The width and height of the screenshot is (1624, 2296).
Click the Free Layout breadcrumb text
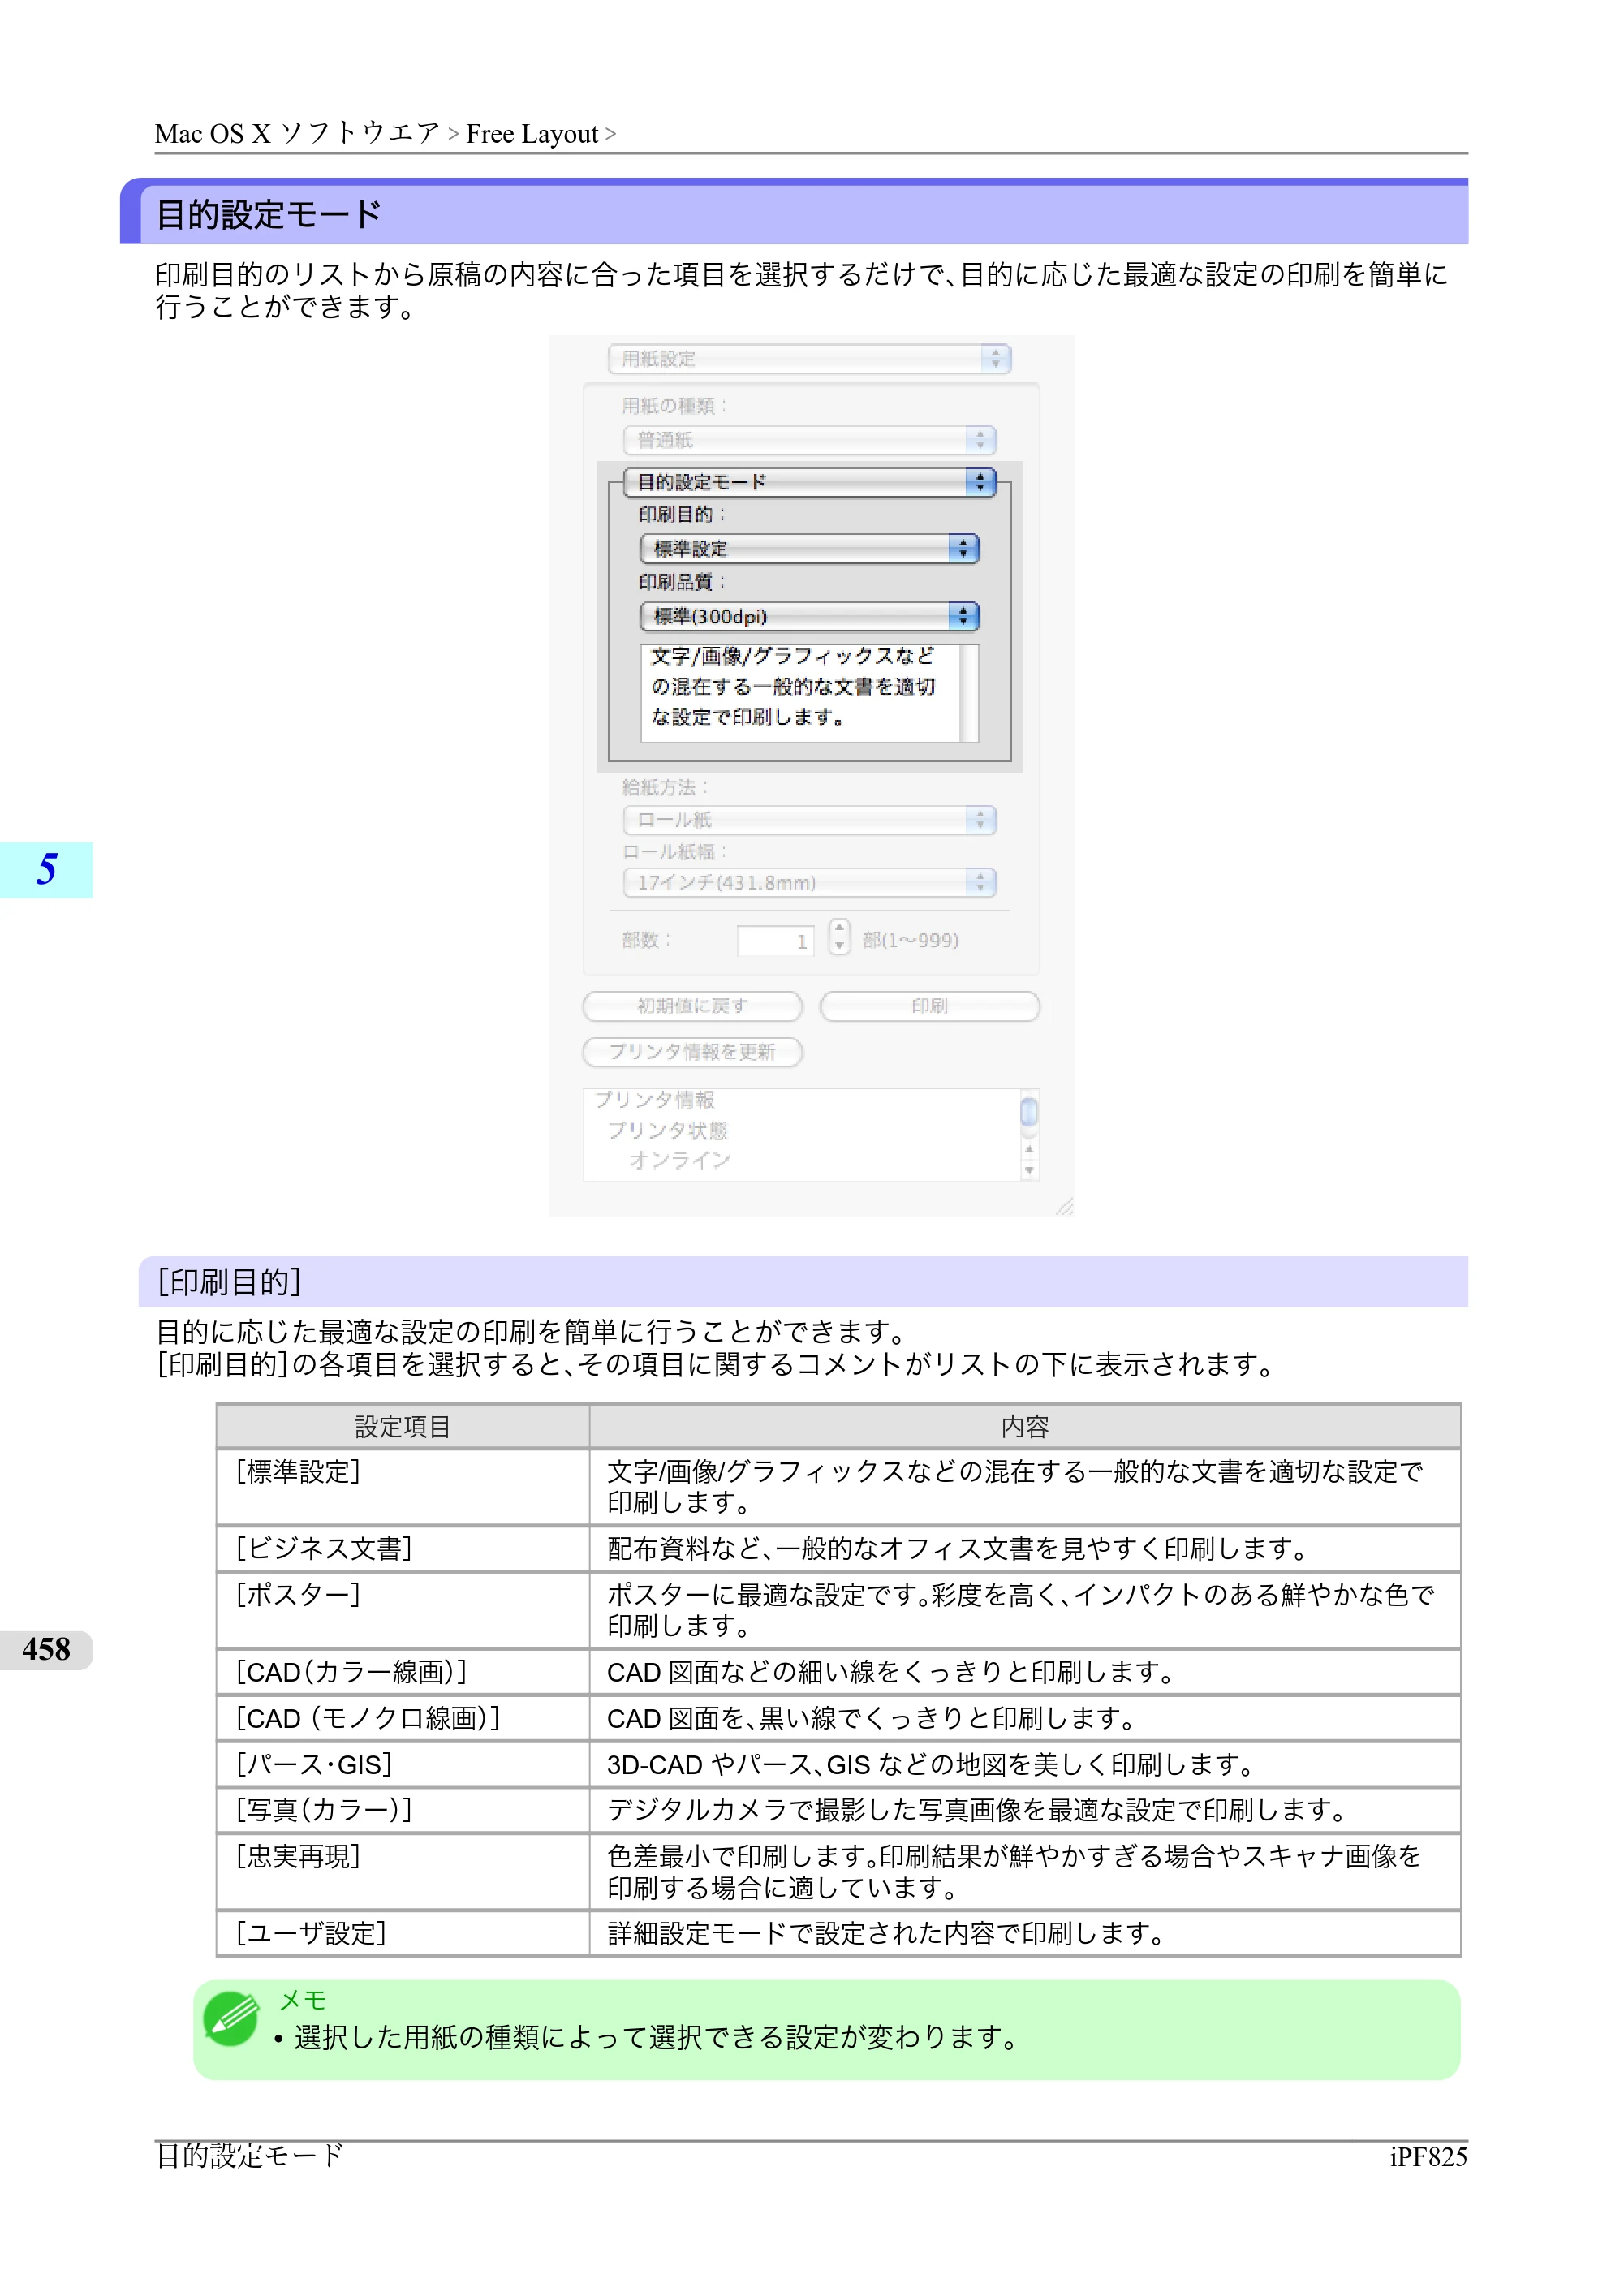tap(532, 134)
